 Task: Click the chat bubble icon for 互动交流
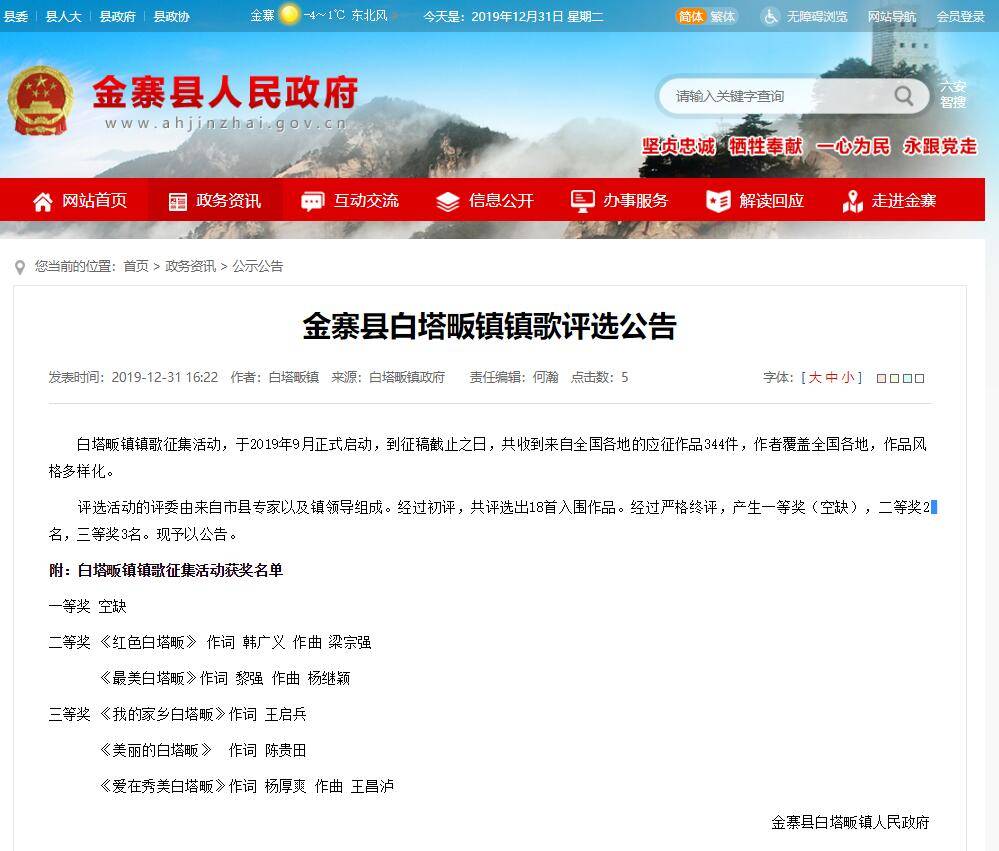pos(312,201)
